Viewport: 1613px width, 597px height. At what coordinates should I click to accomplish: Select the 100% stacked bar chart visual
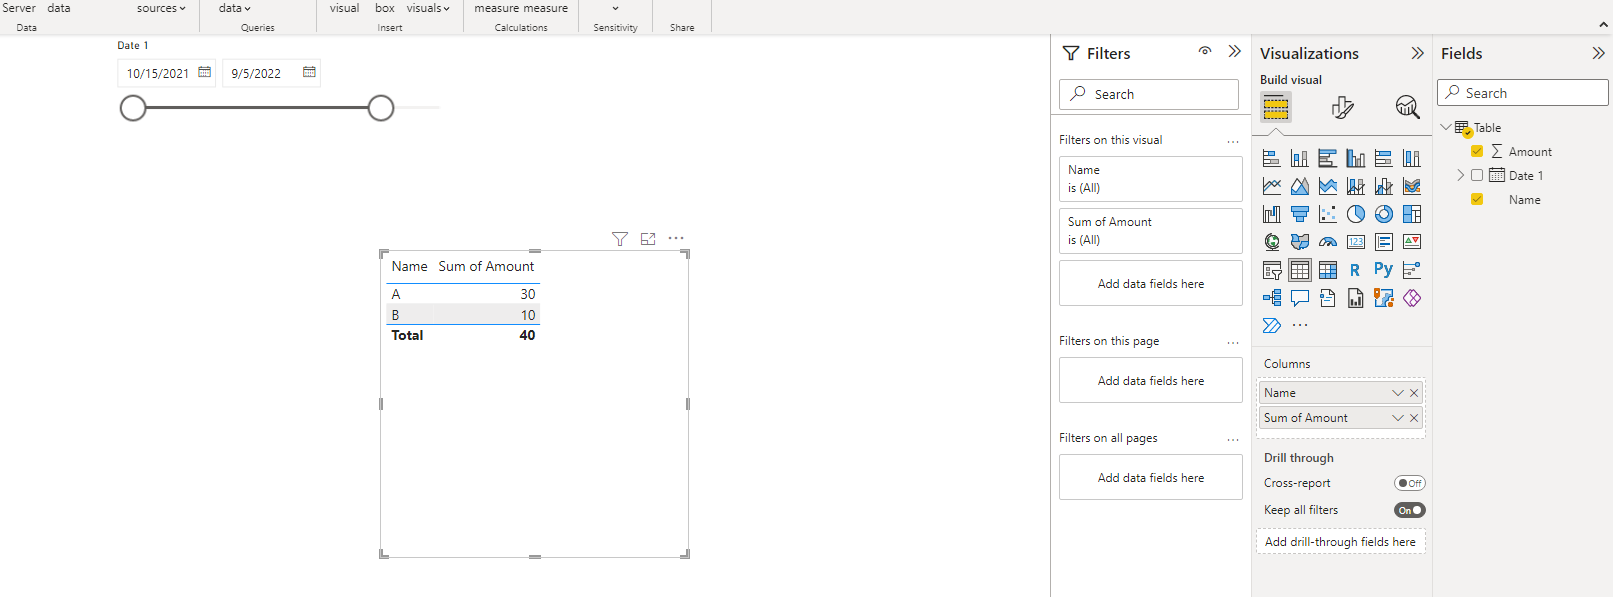[x=1383, y=158]
